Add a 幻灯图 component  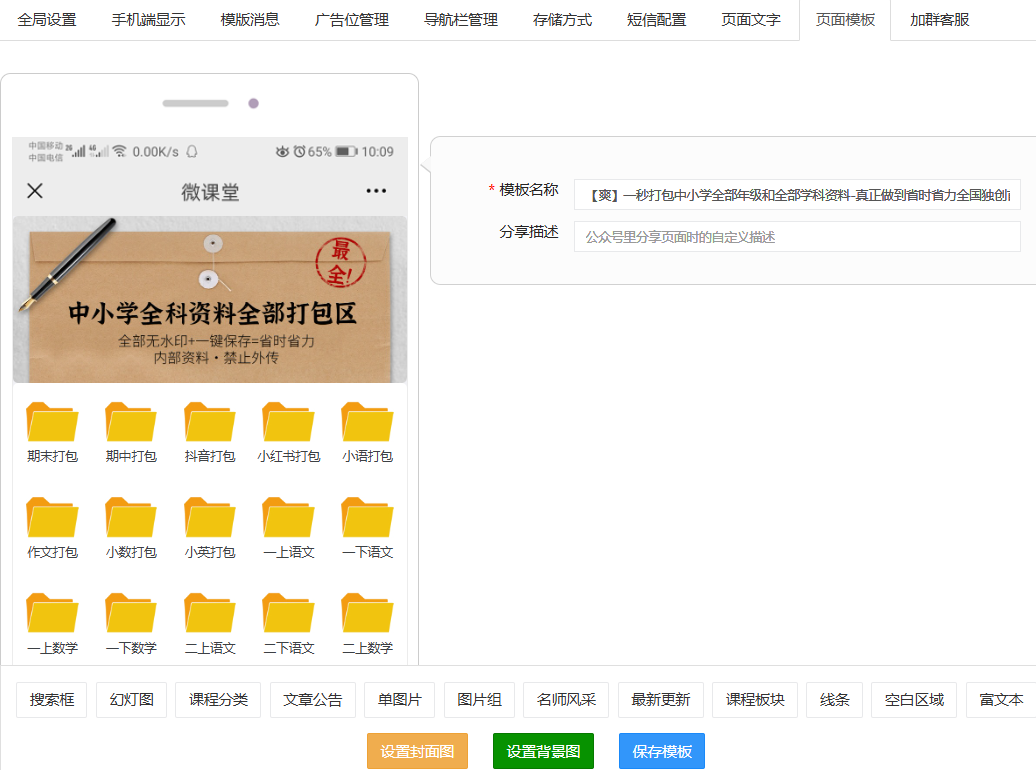[131, 700]
